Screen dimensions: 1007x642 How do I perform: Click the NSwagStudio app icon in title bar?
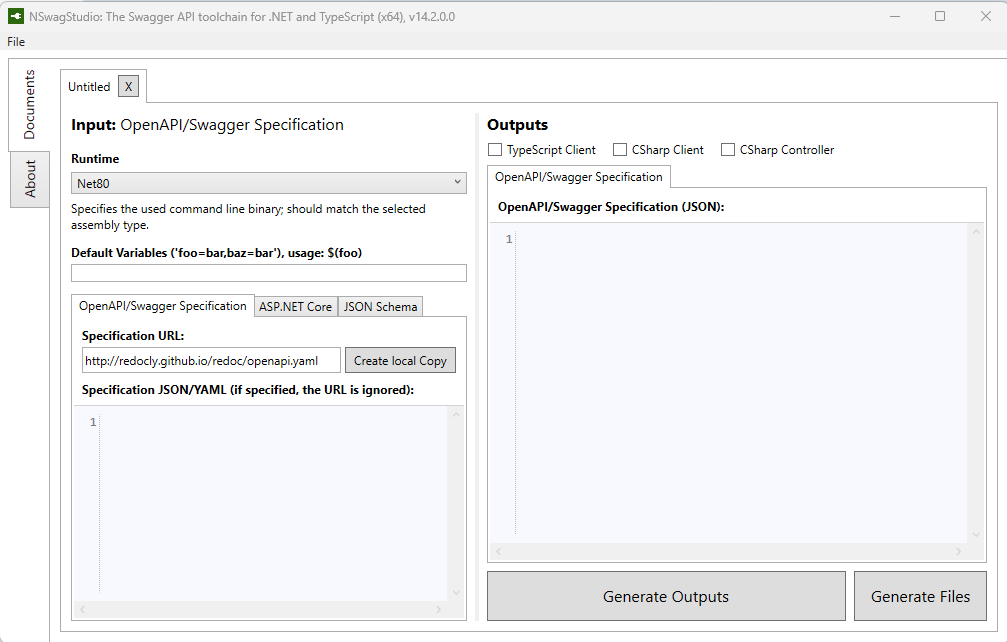coord(16,16)
